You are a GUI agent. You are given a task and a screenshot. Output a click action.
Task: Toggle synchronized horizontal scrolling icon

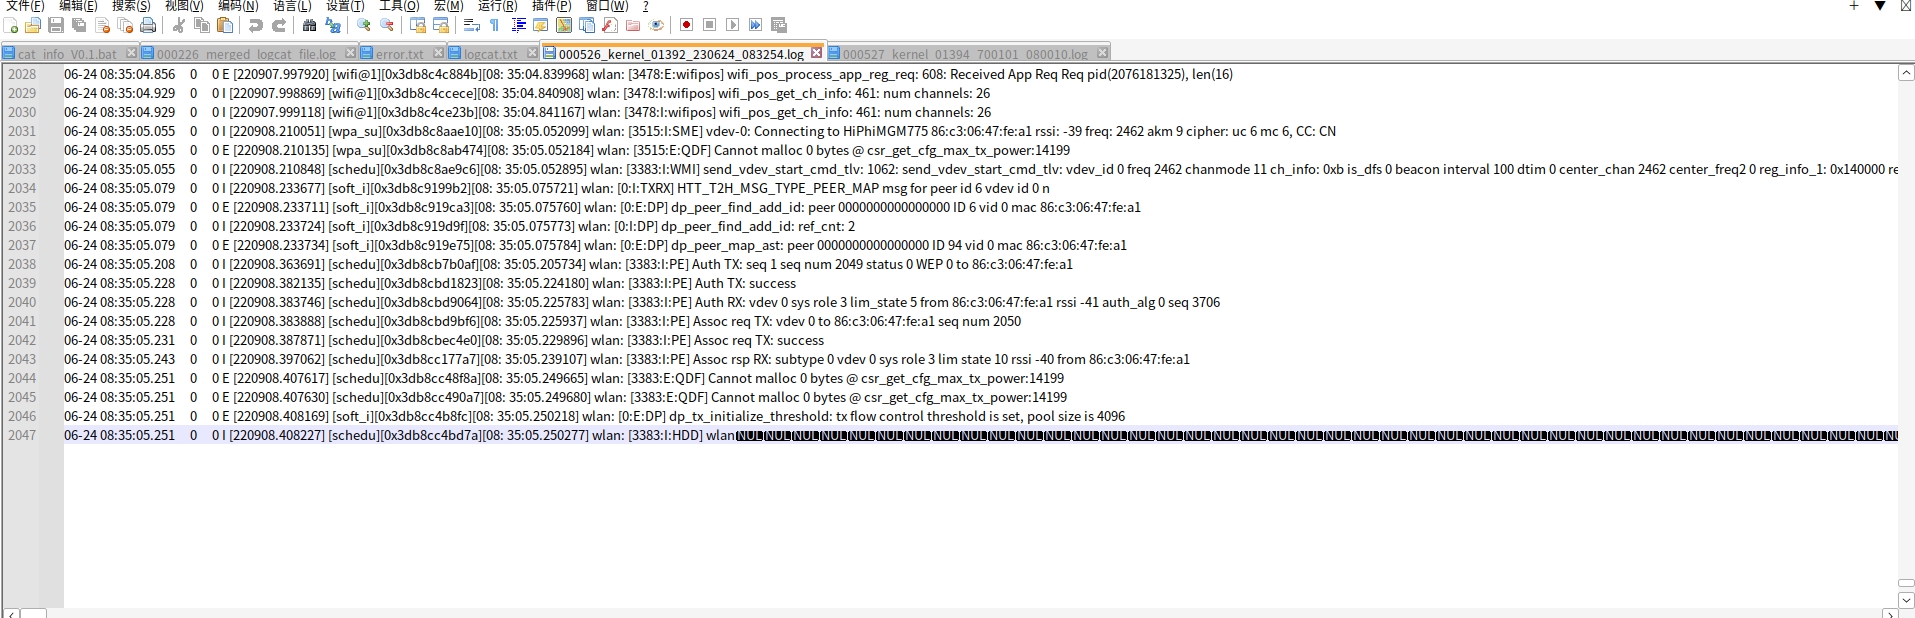click(x=441, y=25)
